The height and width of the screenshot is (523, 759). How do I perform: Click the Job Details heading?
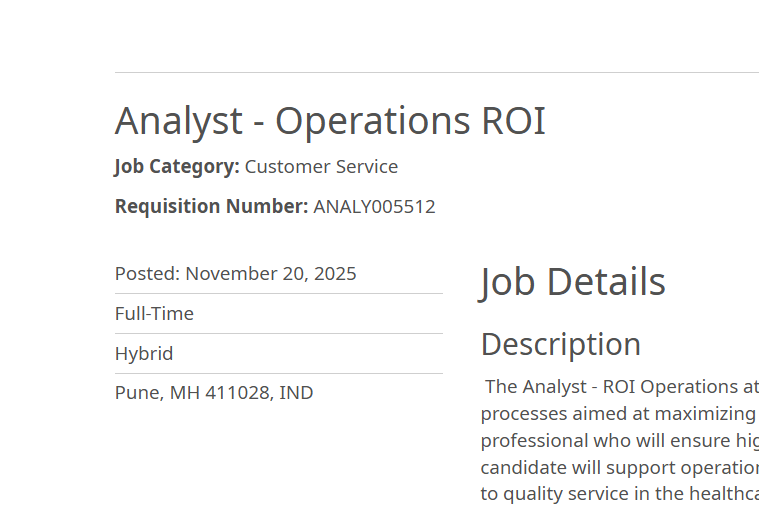pyautogui.click(x=573, y=282)
